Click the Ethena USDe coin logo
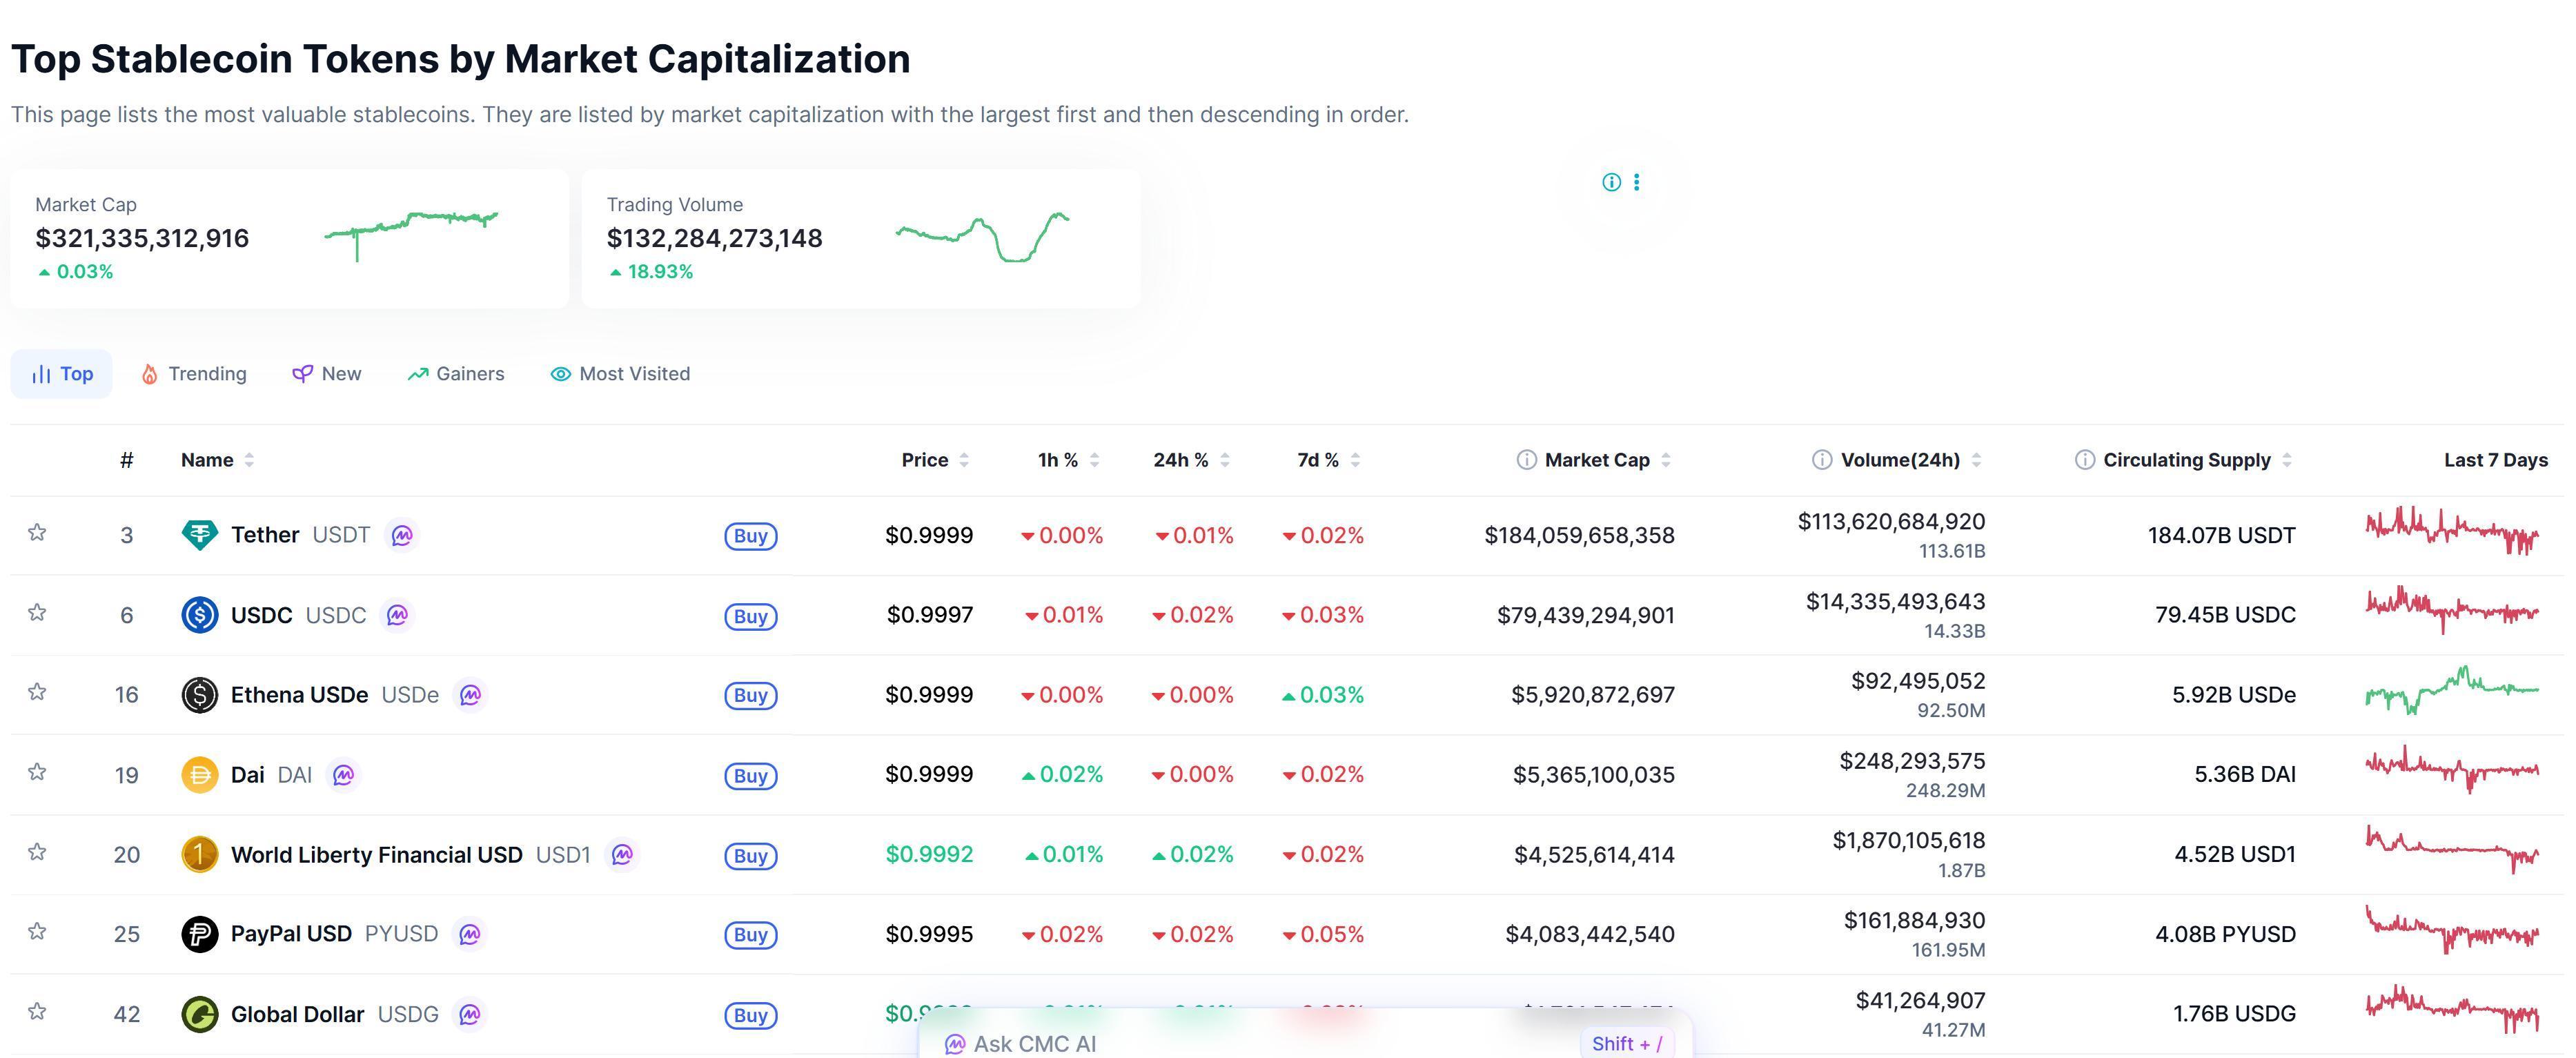Screen dimensions: 2576x1058 click(200, 694)
